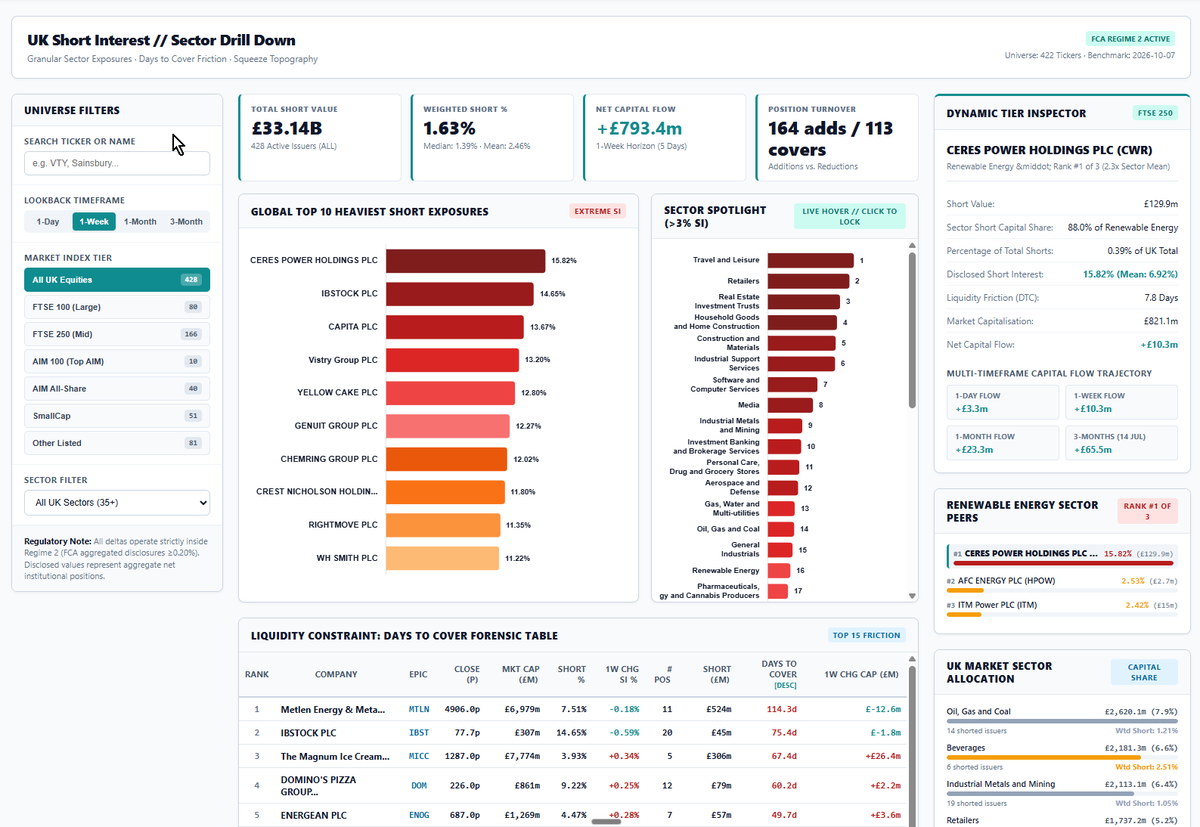Viewport: 1200px width, 827px height.
Task: Click the Capital Share badge
Action: coord(1144,673)
